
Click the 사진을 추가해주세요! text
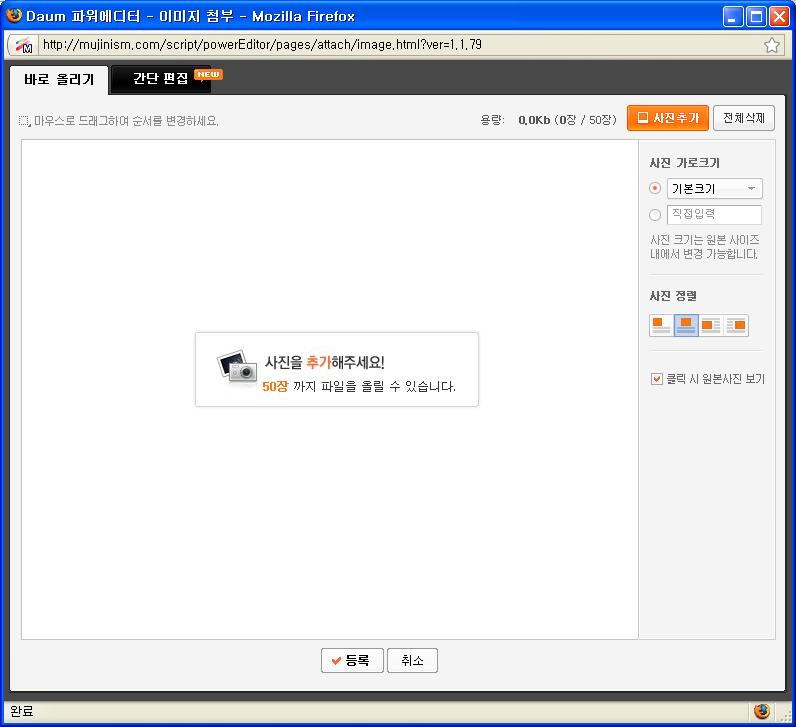click(x=325, y=362)
